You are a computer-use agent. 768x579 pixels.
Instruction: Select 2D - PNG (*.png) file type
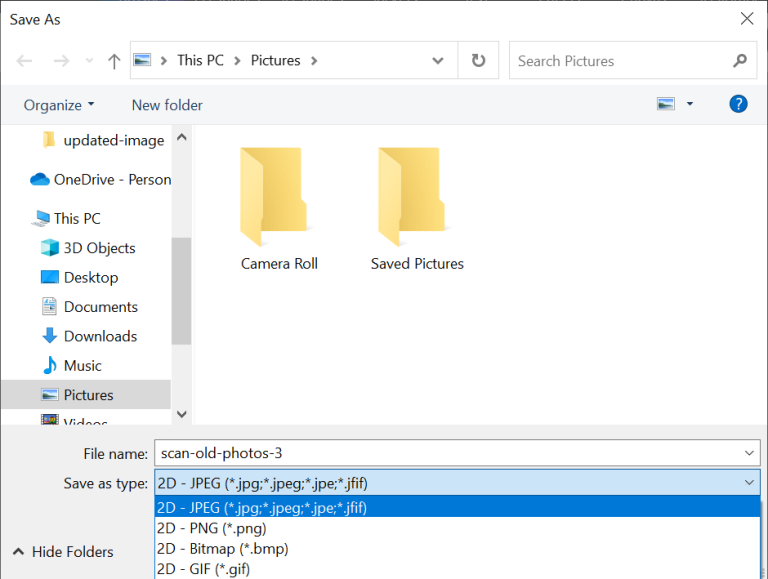point(212,528)
